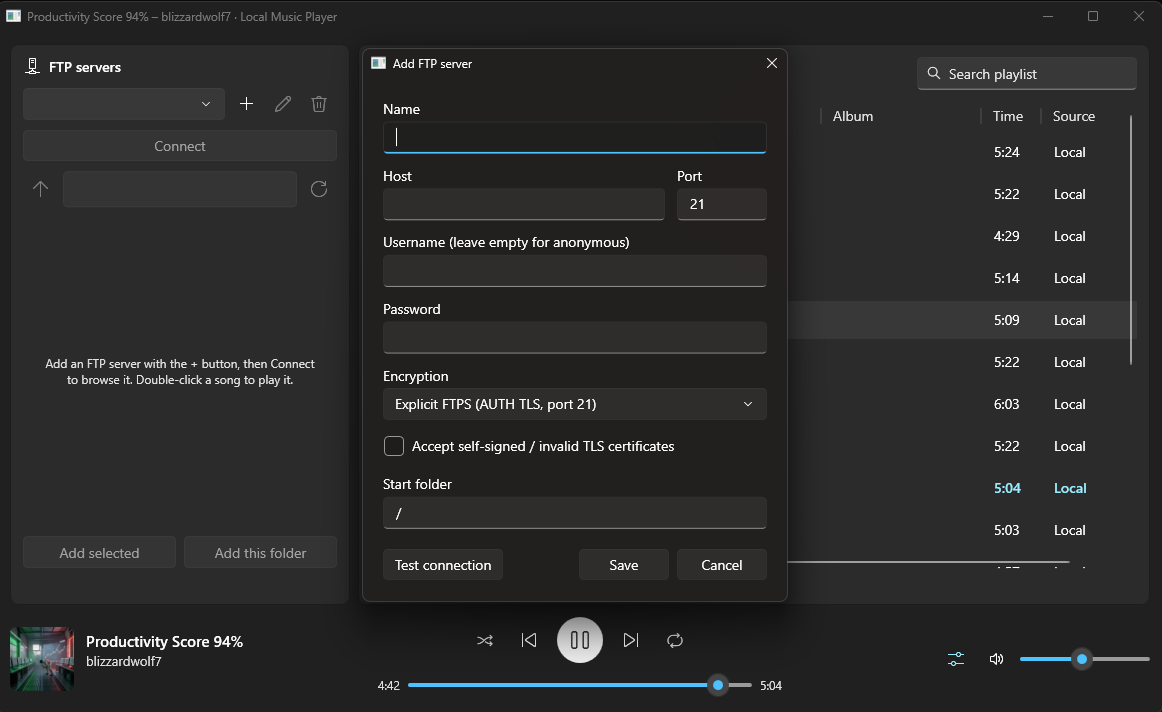Image resolution: width=1162 pixels, height=712 pixels.
Task: Toggle shuffle playback
Action: pyautogui.click(x=485, y=640)
